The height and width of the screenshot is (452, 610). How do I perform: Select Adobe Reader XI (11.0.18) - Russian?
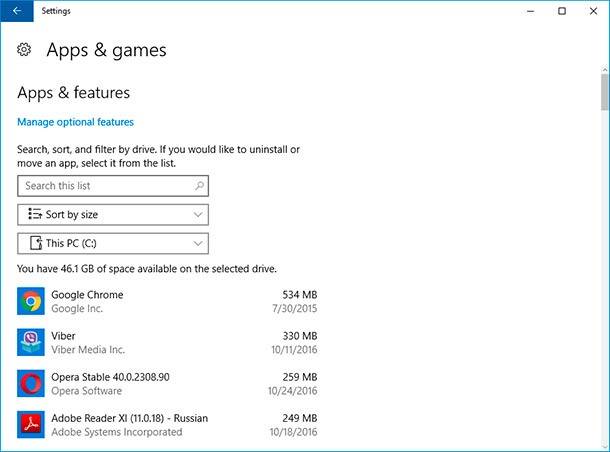pos(130,418)
